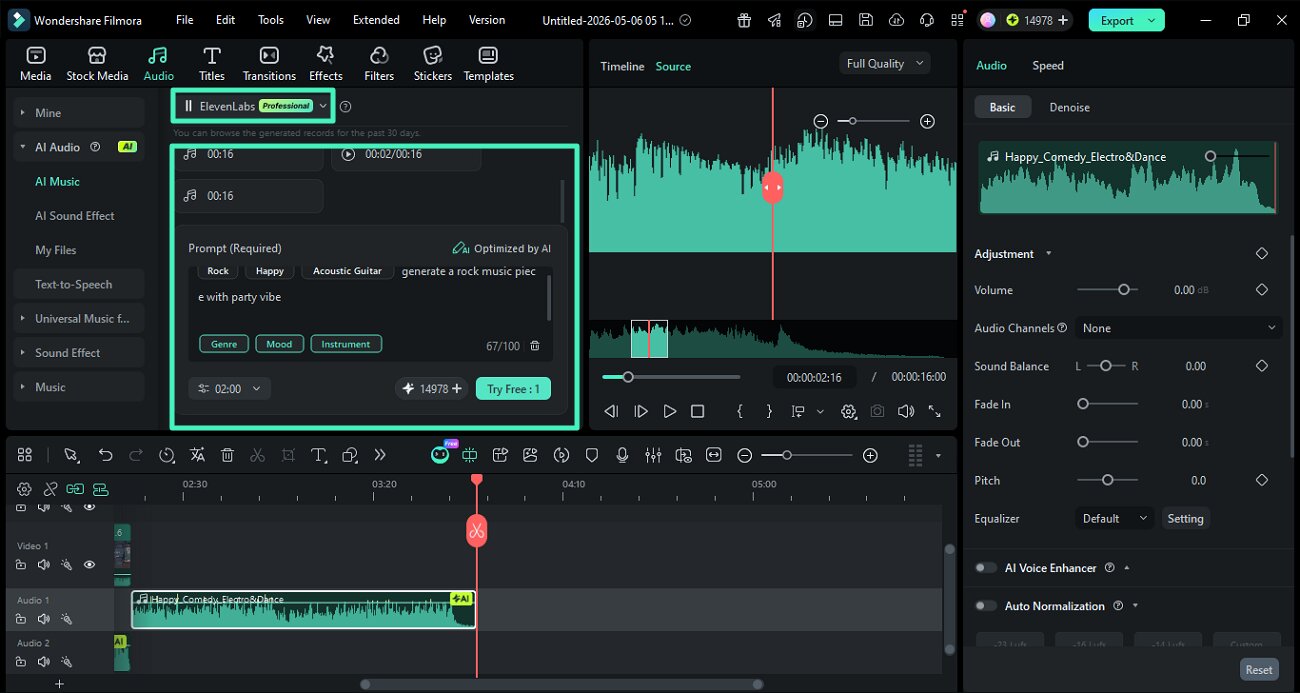This screenshot has width=1300, height=693.
Task: Open the Equalizer Default dropdown
Action: tap(1115, 519)
